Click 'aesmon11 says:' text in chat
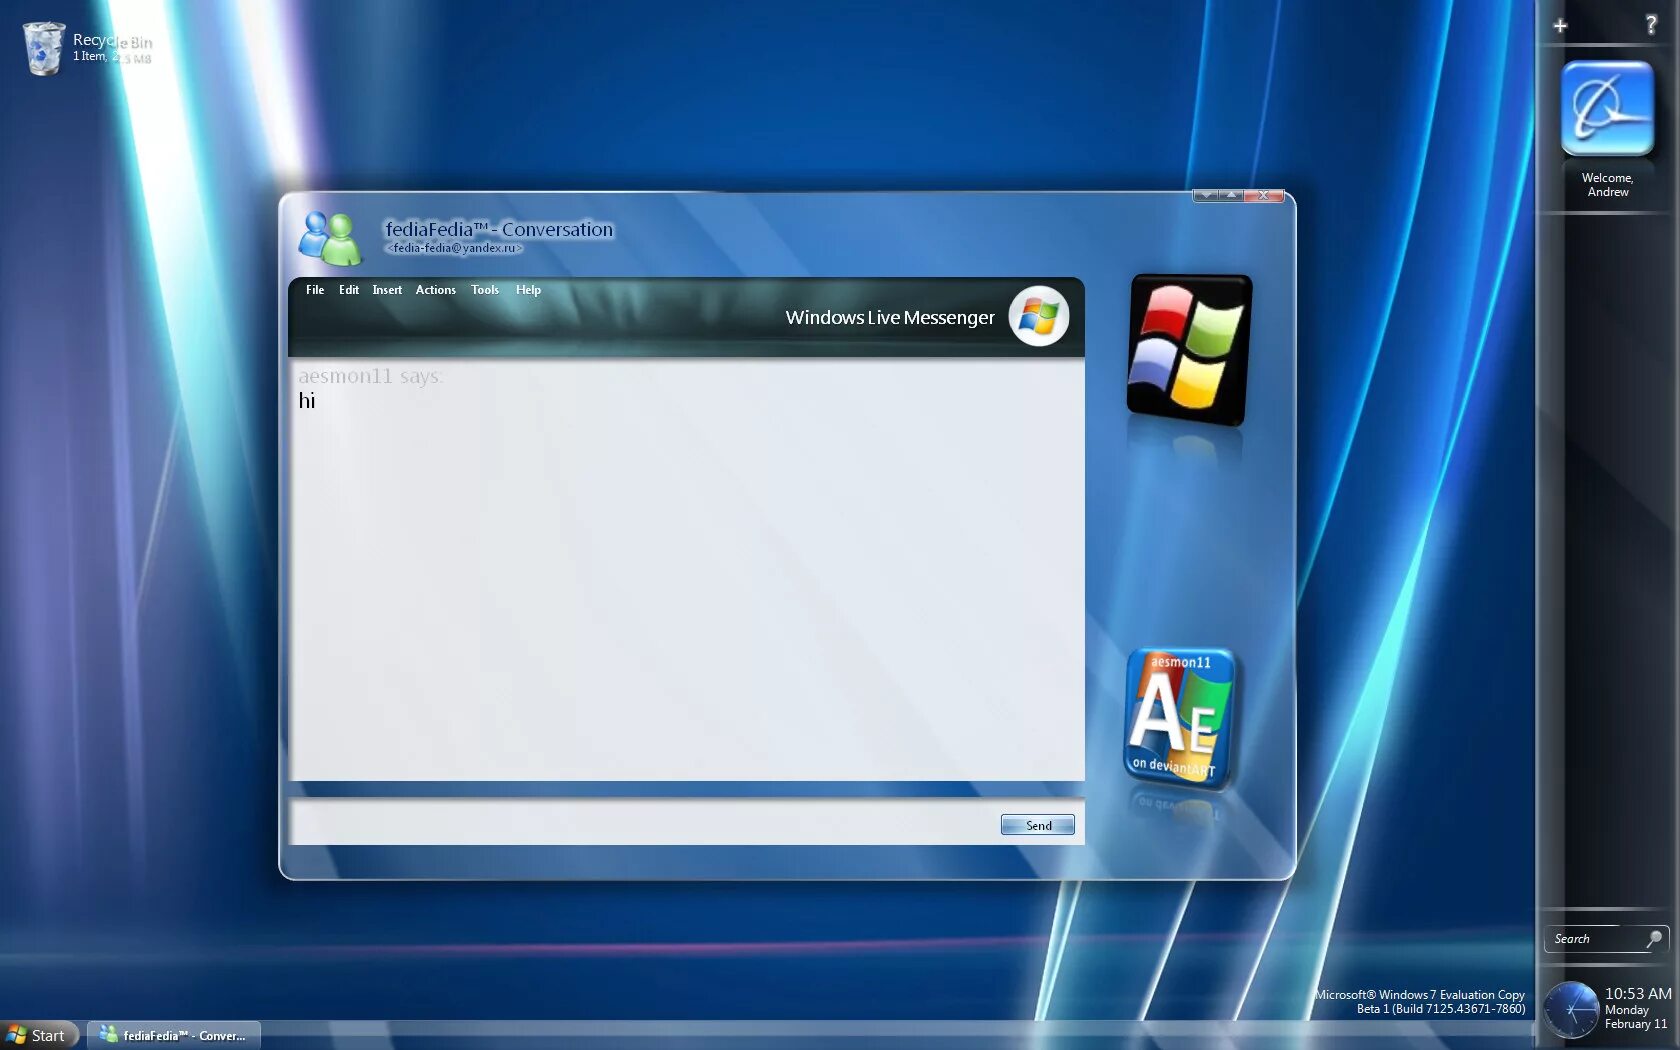 pos(370,376)
